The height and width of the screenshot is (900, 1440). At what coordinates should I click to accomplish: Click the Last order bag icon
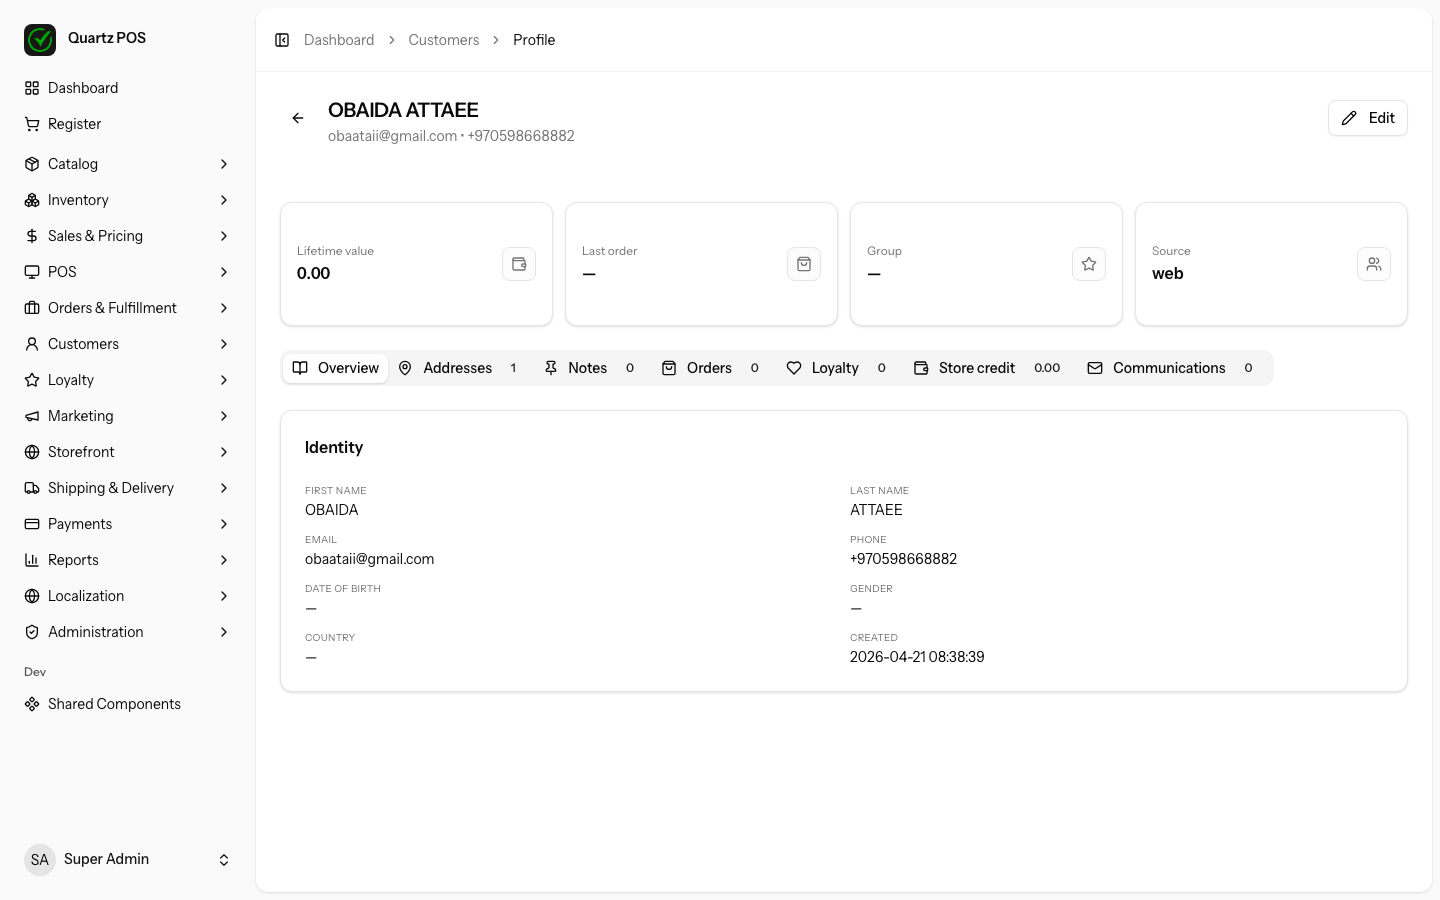point(804,264)
